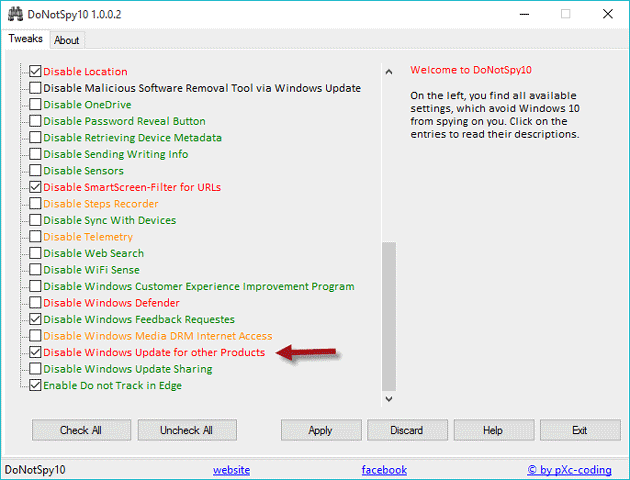Open the © by pXc-coding link
This screenshot has height=480, width=630.
pos(569,470)
